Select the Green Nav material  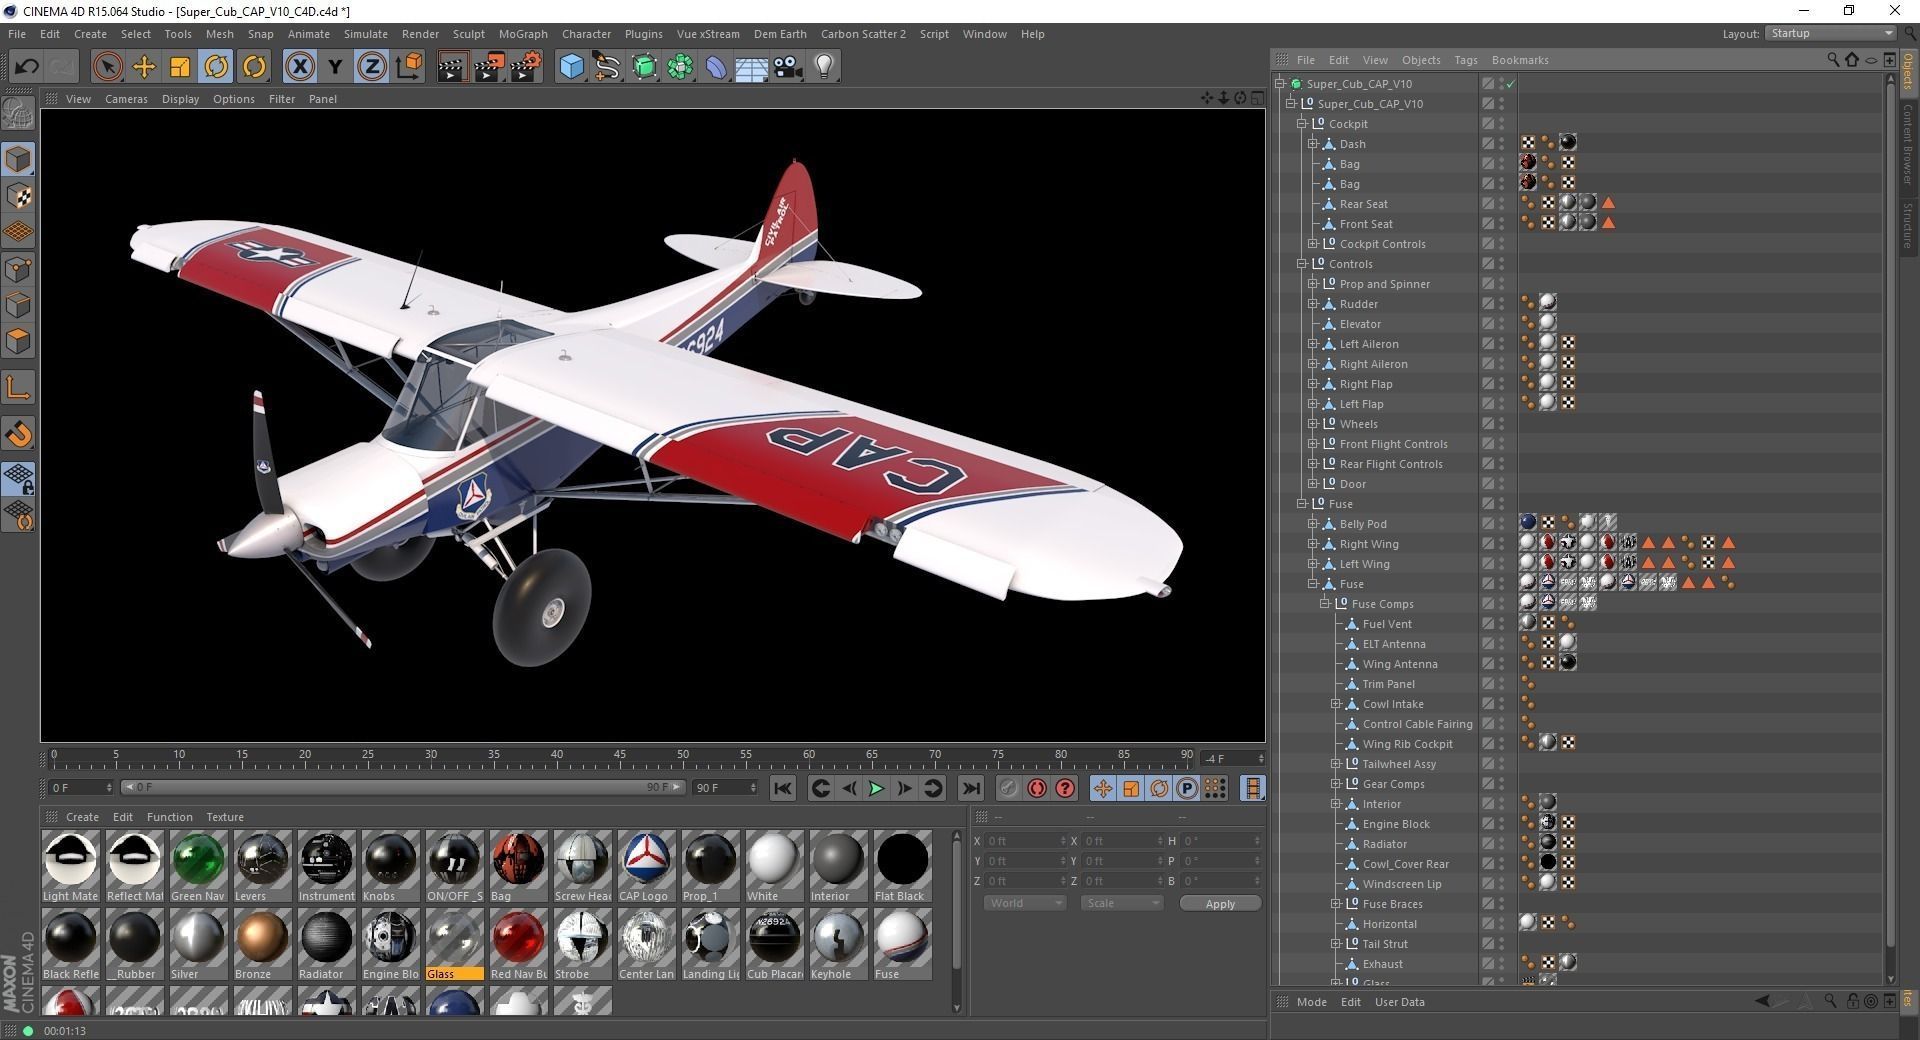point(198,867)
